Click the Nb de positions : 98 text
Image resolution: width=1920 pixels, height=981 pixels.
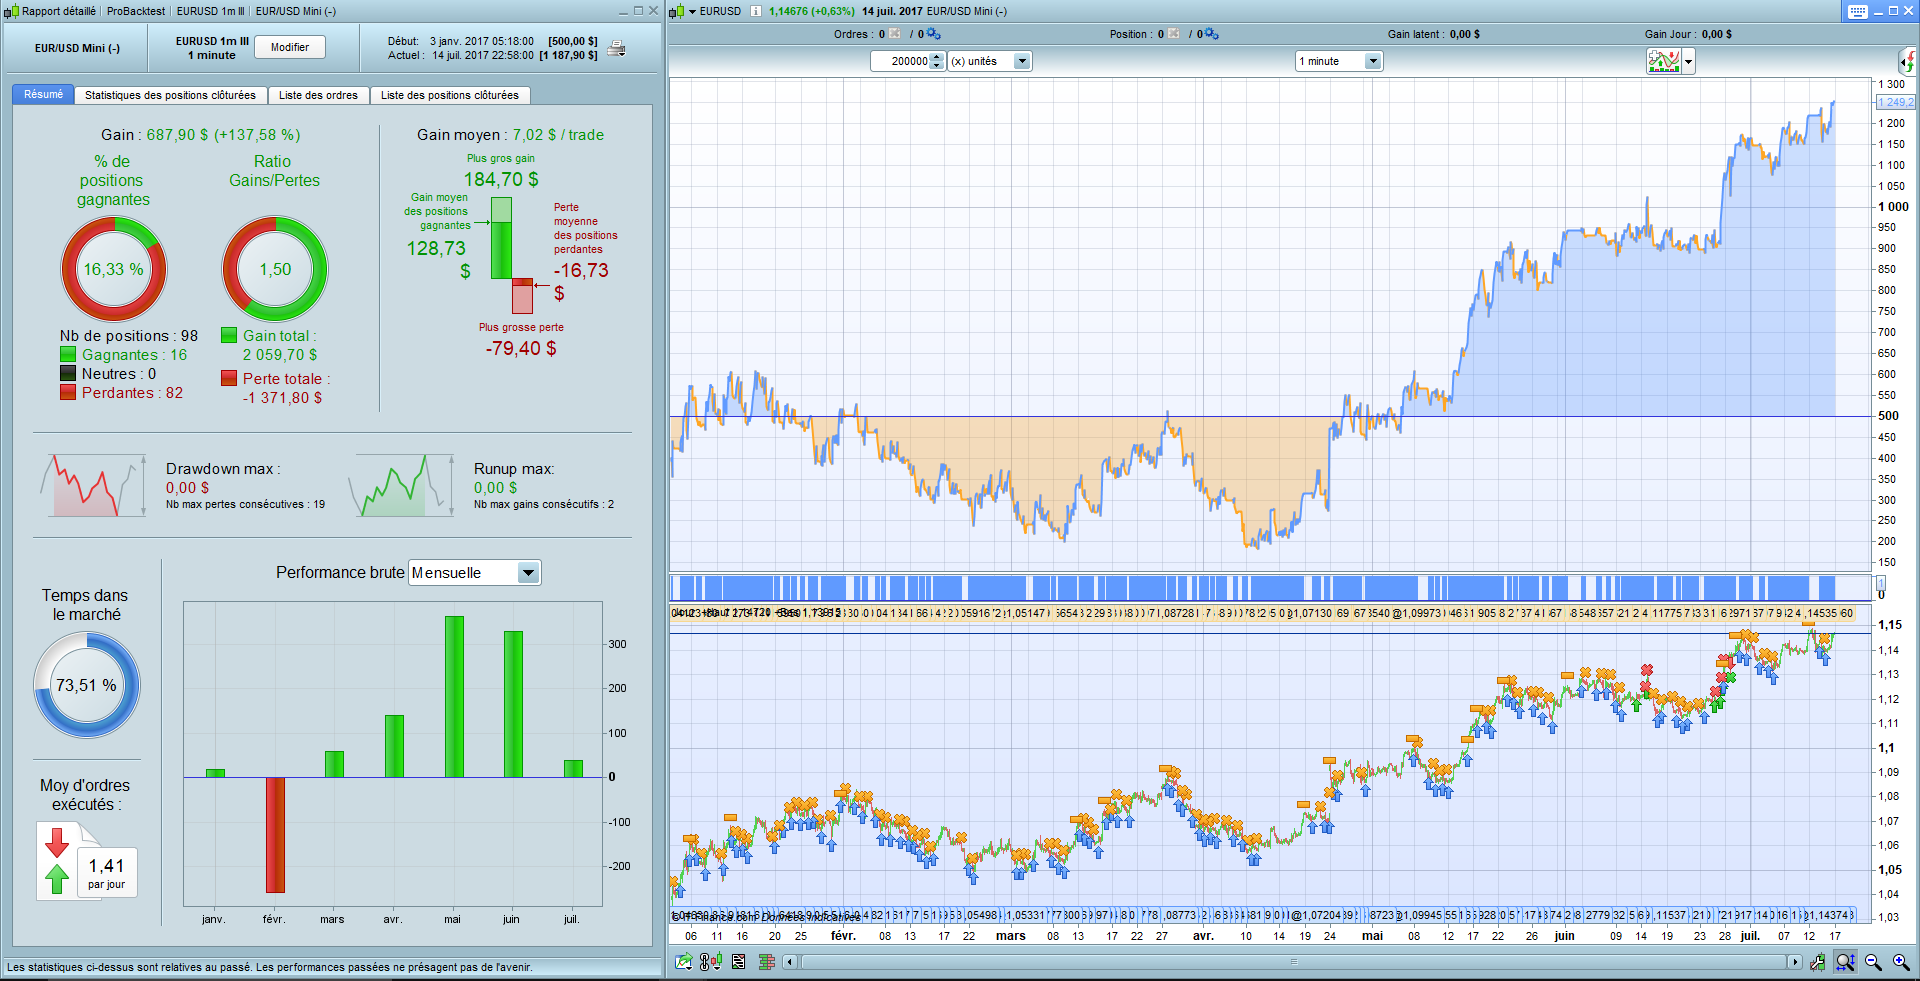(x=129, y=336)
